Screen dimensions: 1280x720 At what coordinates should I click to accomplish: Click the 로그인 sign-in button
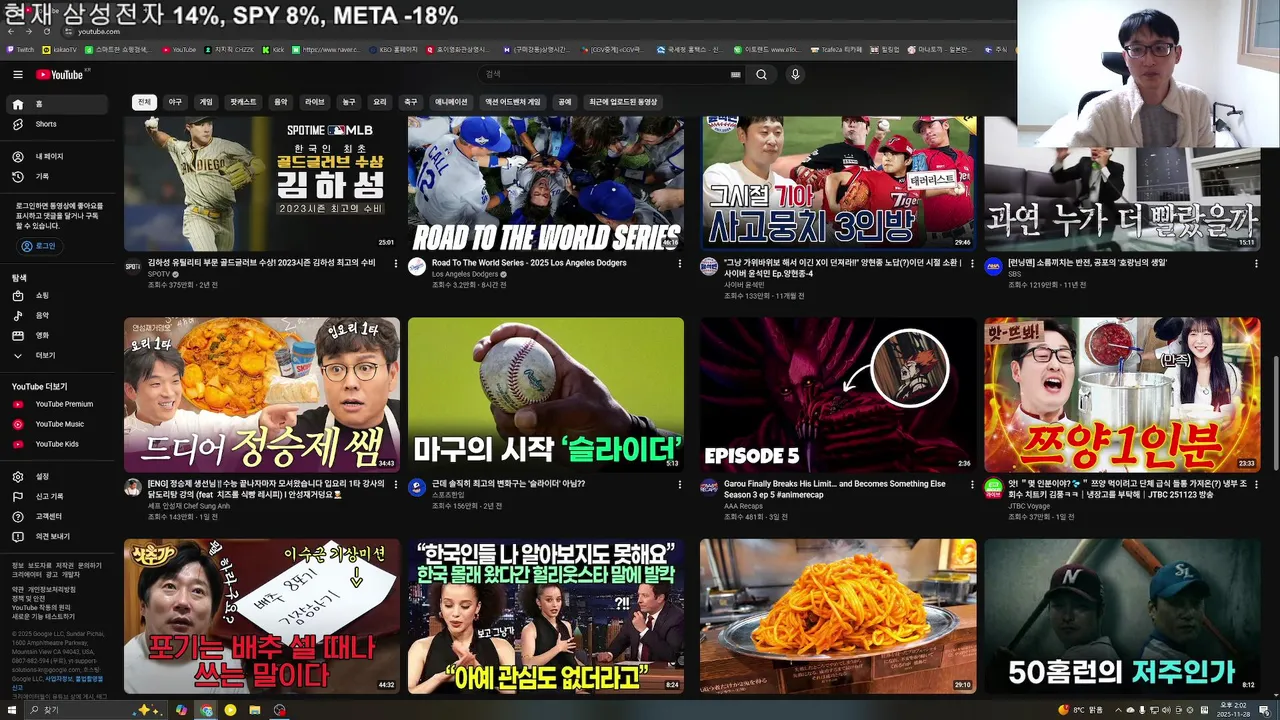click(x=38, y=246)
